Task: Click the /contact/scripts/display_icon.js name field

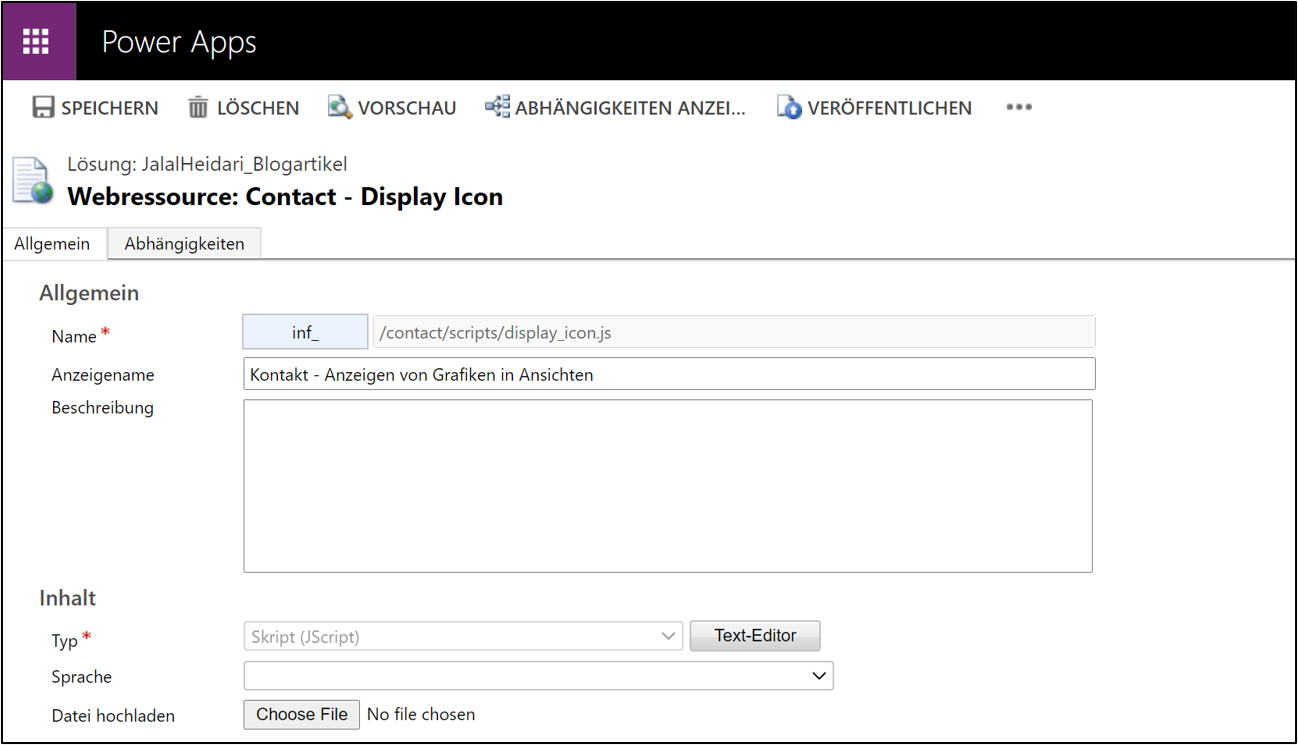Action: tap(734, 332)
